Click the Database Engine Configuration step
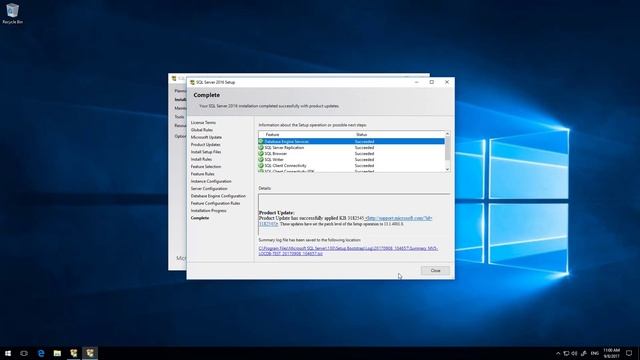The height and width of the screenshot is (360, 640). 218,196
